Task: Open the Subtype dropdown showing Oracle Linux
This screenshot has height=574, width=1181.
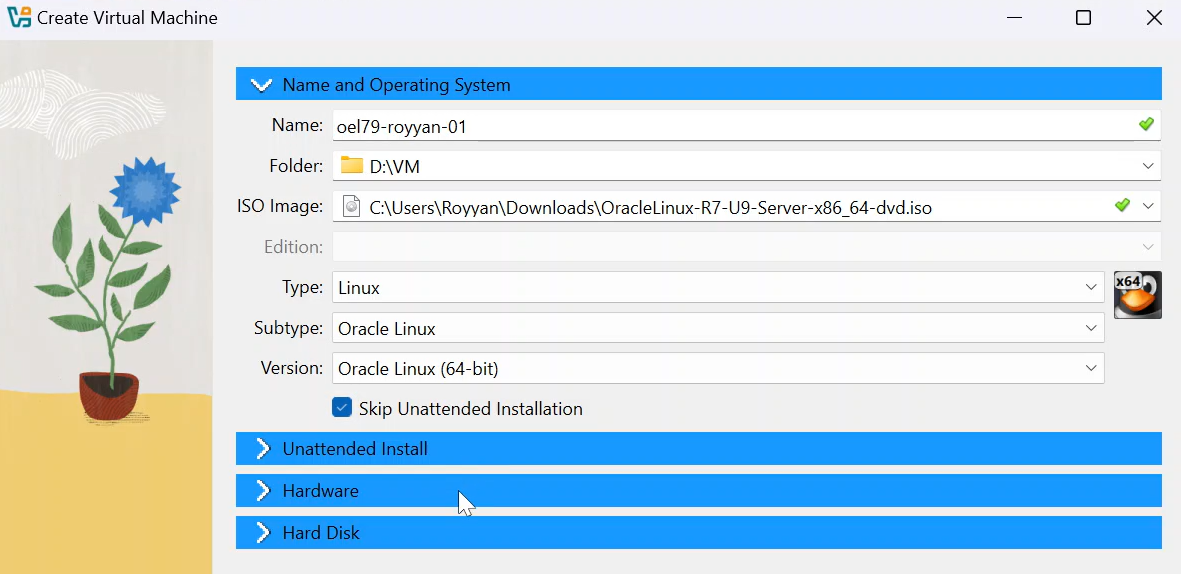Action: point(1091,329)
